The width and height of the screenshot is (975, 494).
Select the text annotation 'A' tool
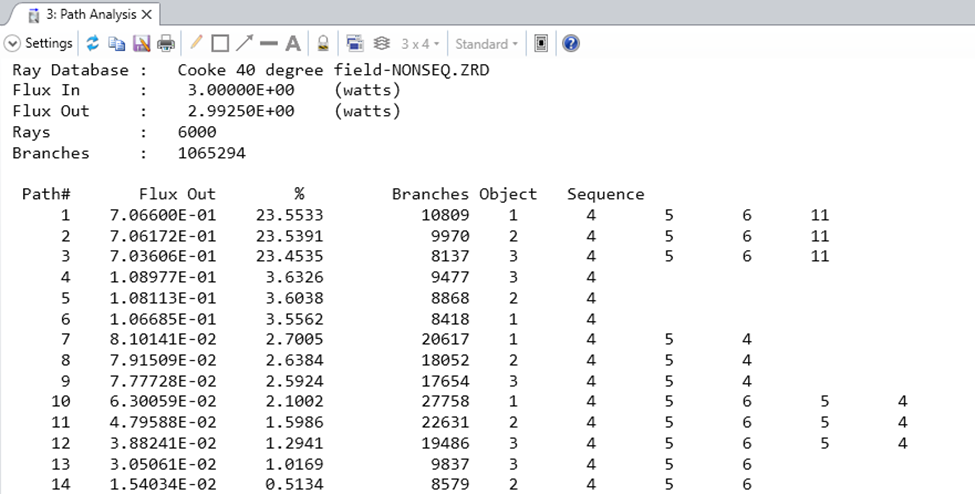click(x=293, y=44)
